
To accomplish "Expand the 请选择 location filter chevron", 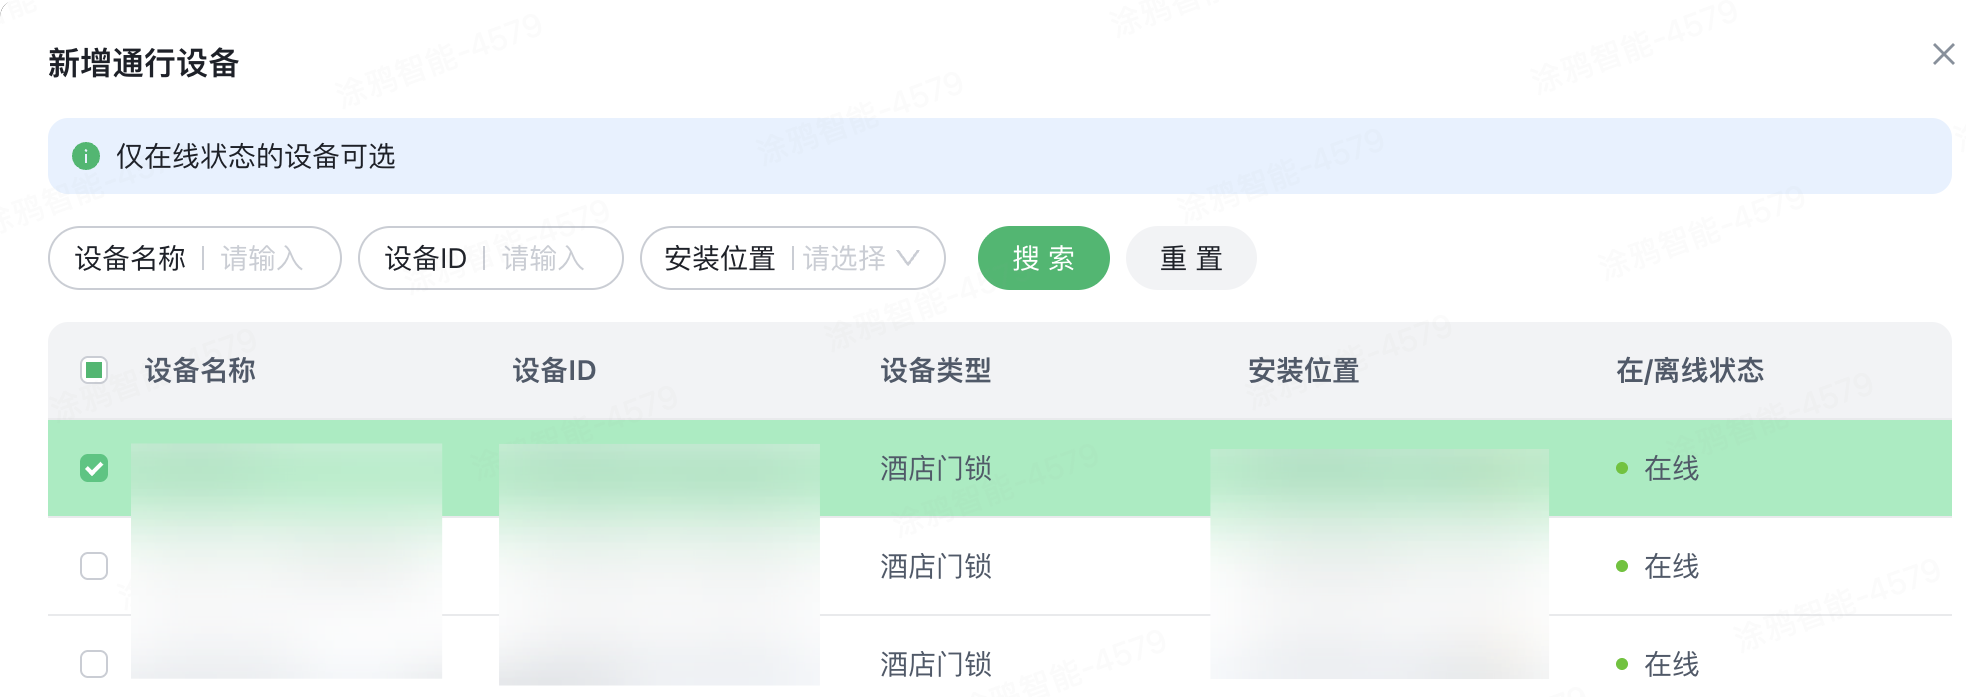I will [x=911, y=258].
